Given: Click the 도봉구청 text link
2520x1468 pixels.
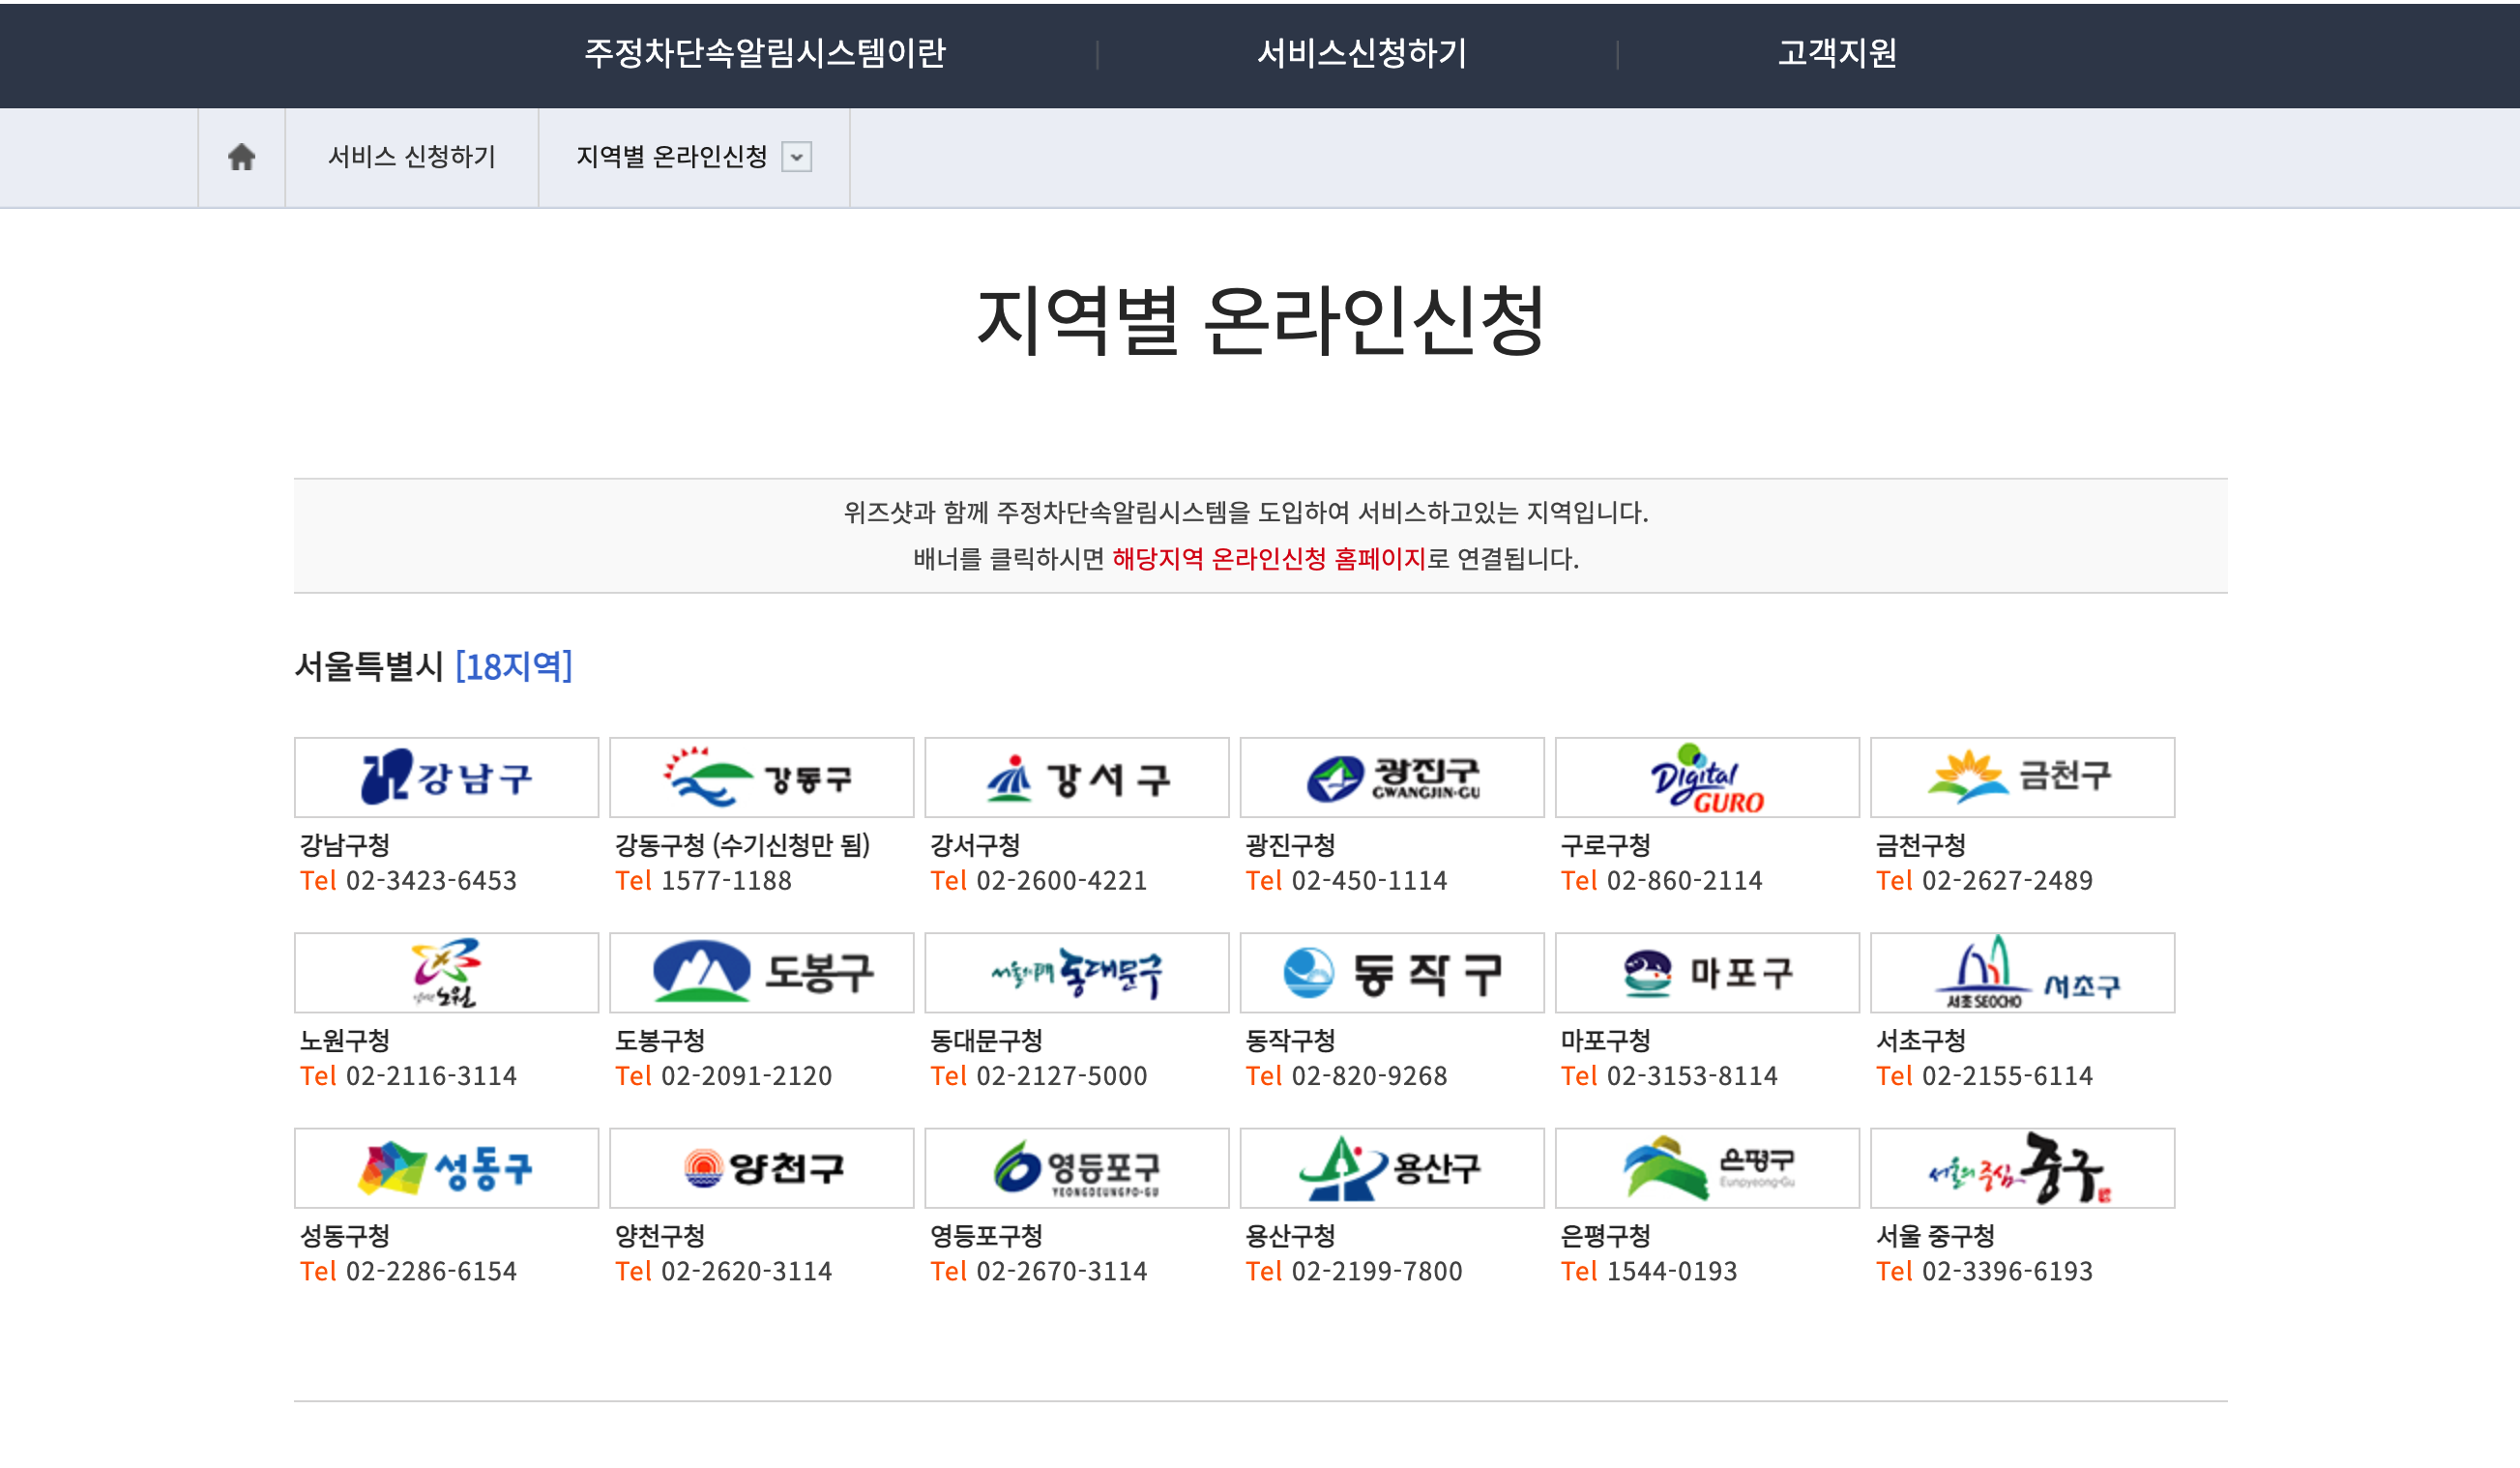Looking at the screenshot, I should [660, 1040].
